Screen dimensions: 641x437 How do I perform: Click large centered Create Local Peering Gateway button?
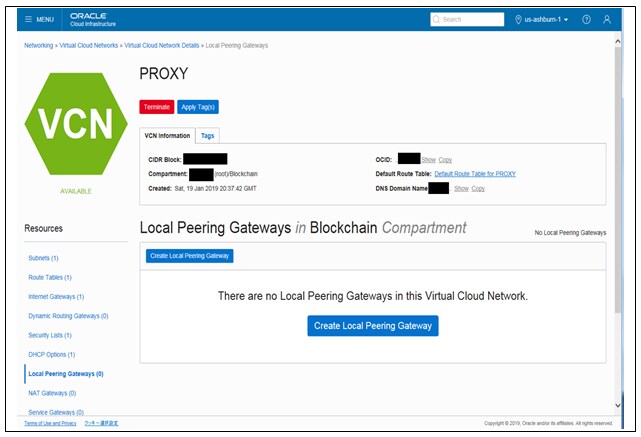pyautogui.click(x=373, y=326)
